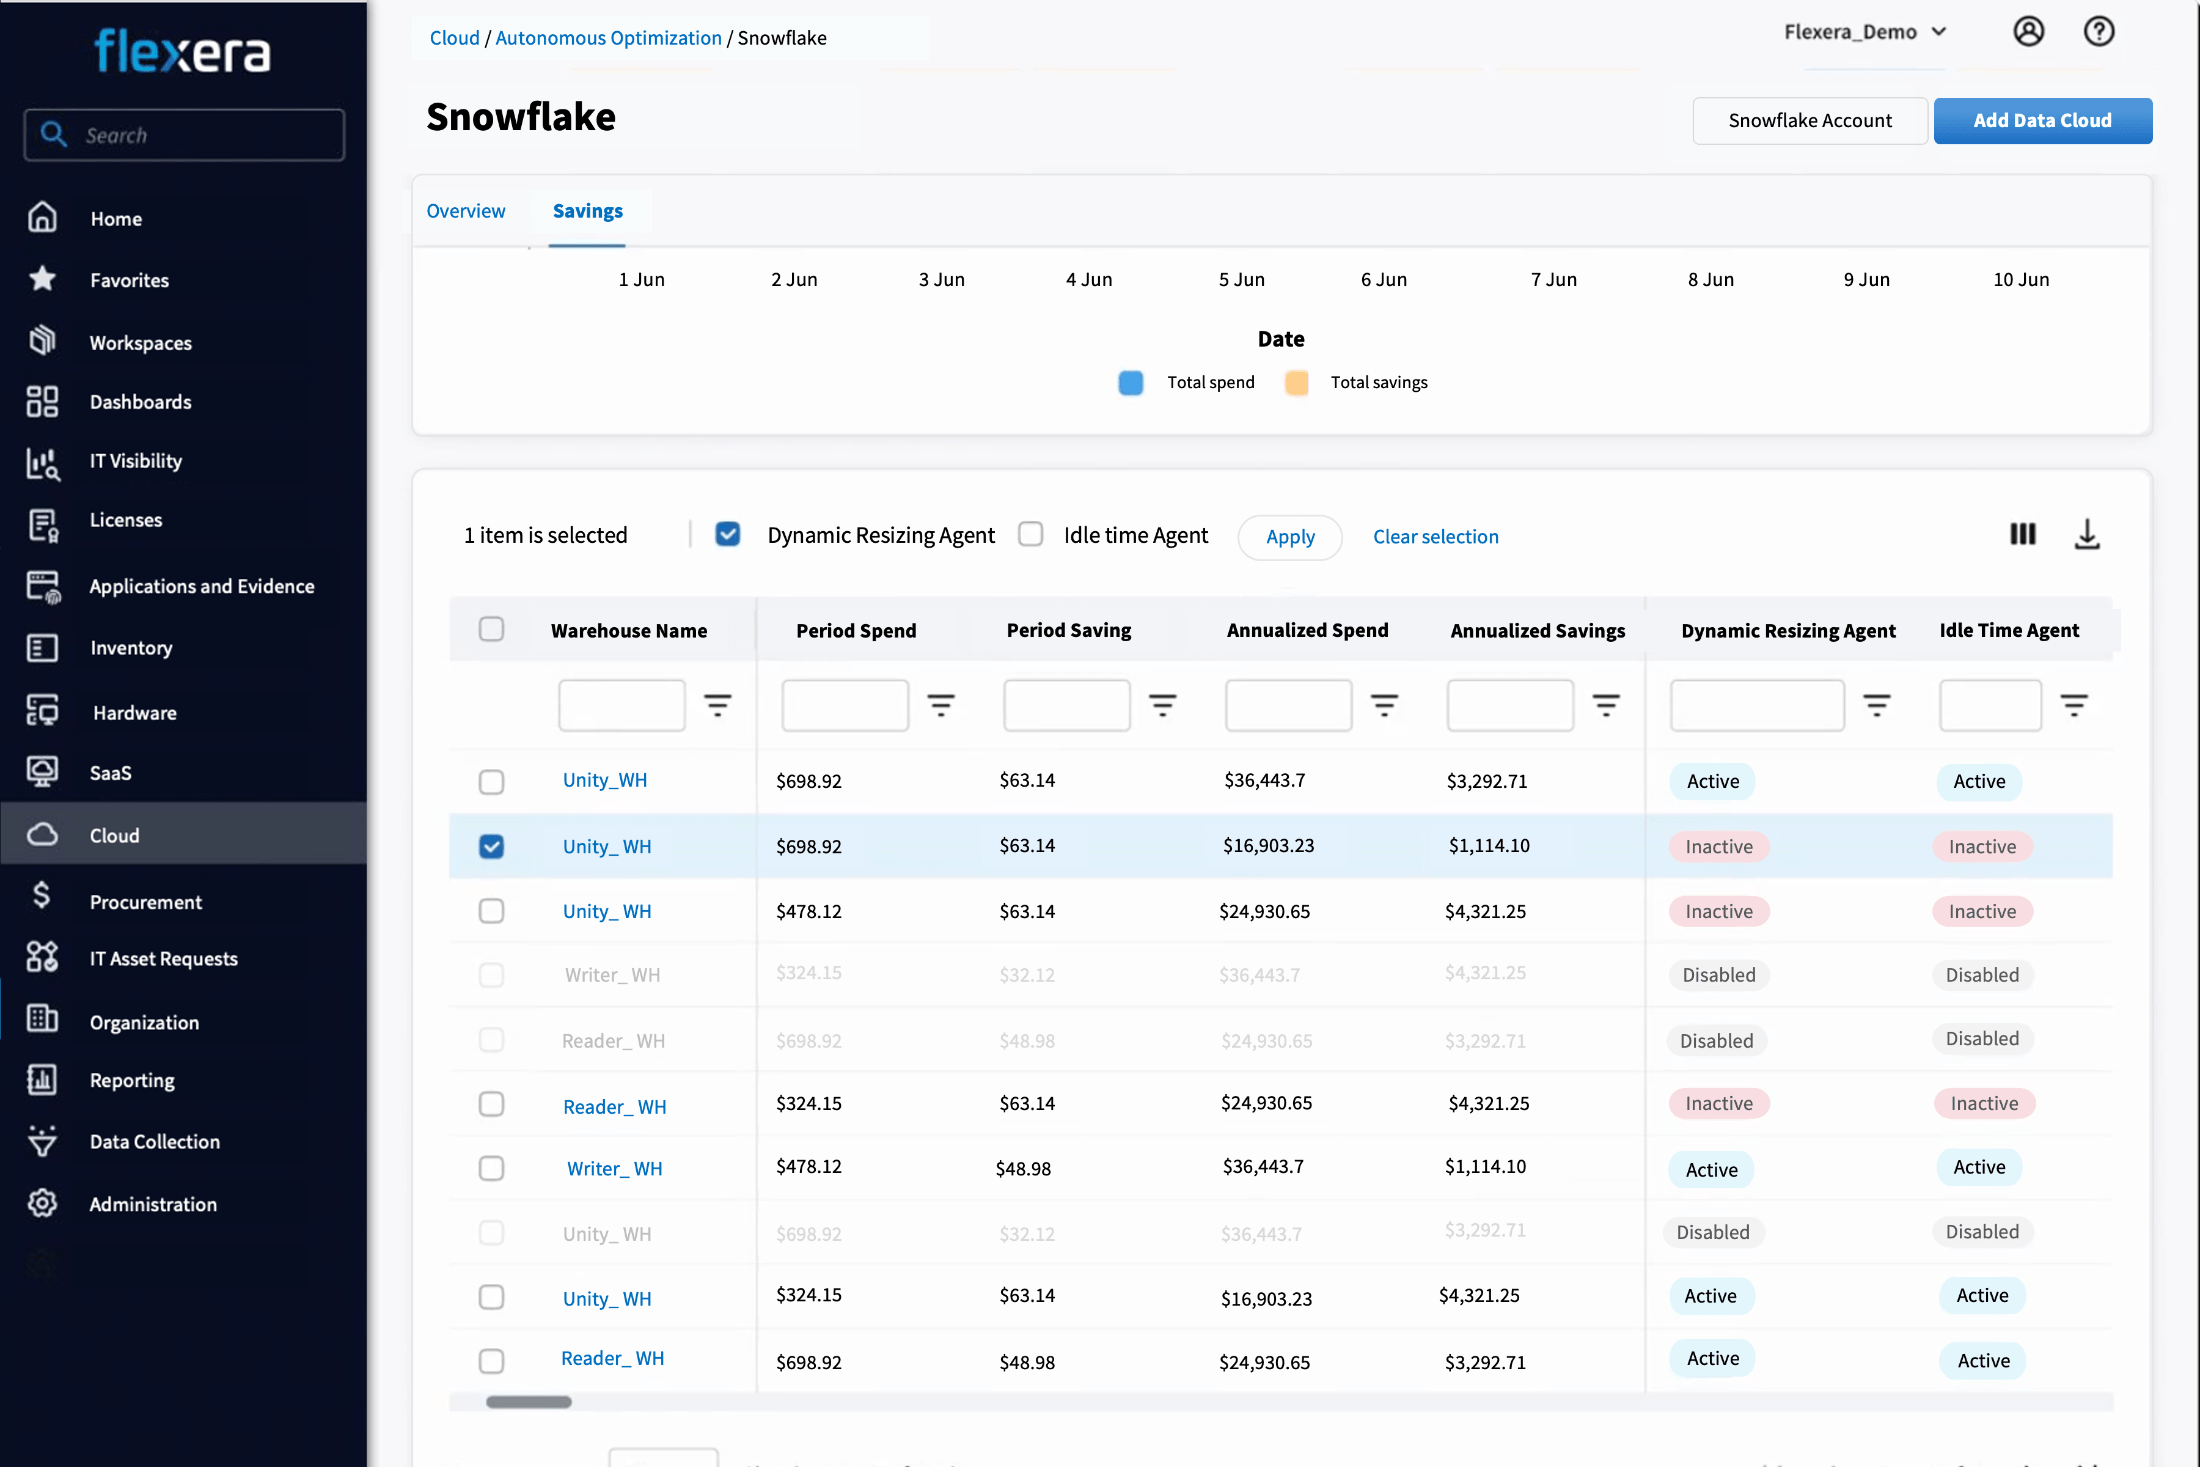
Task: Click the sidebar Search field
Action: tap(184, 135)
